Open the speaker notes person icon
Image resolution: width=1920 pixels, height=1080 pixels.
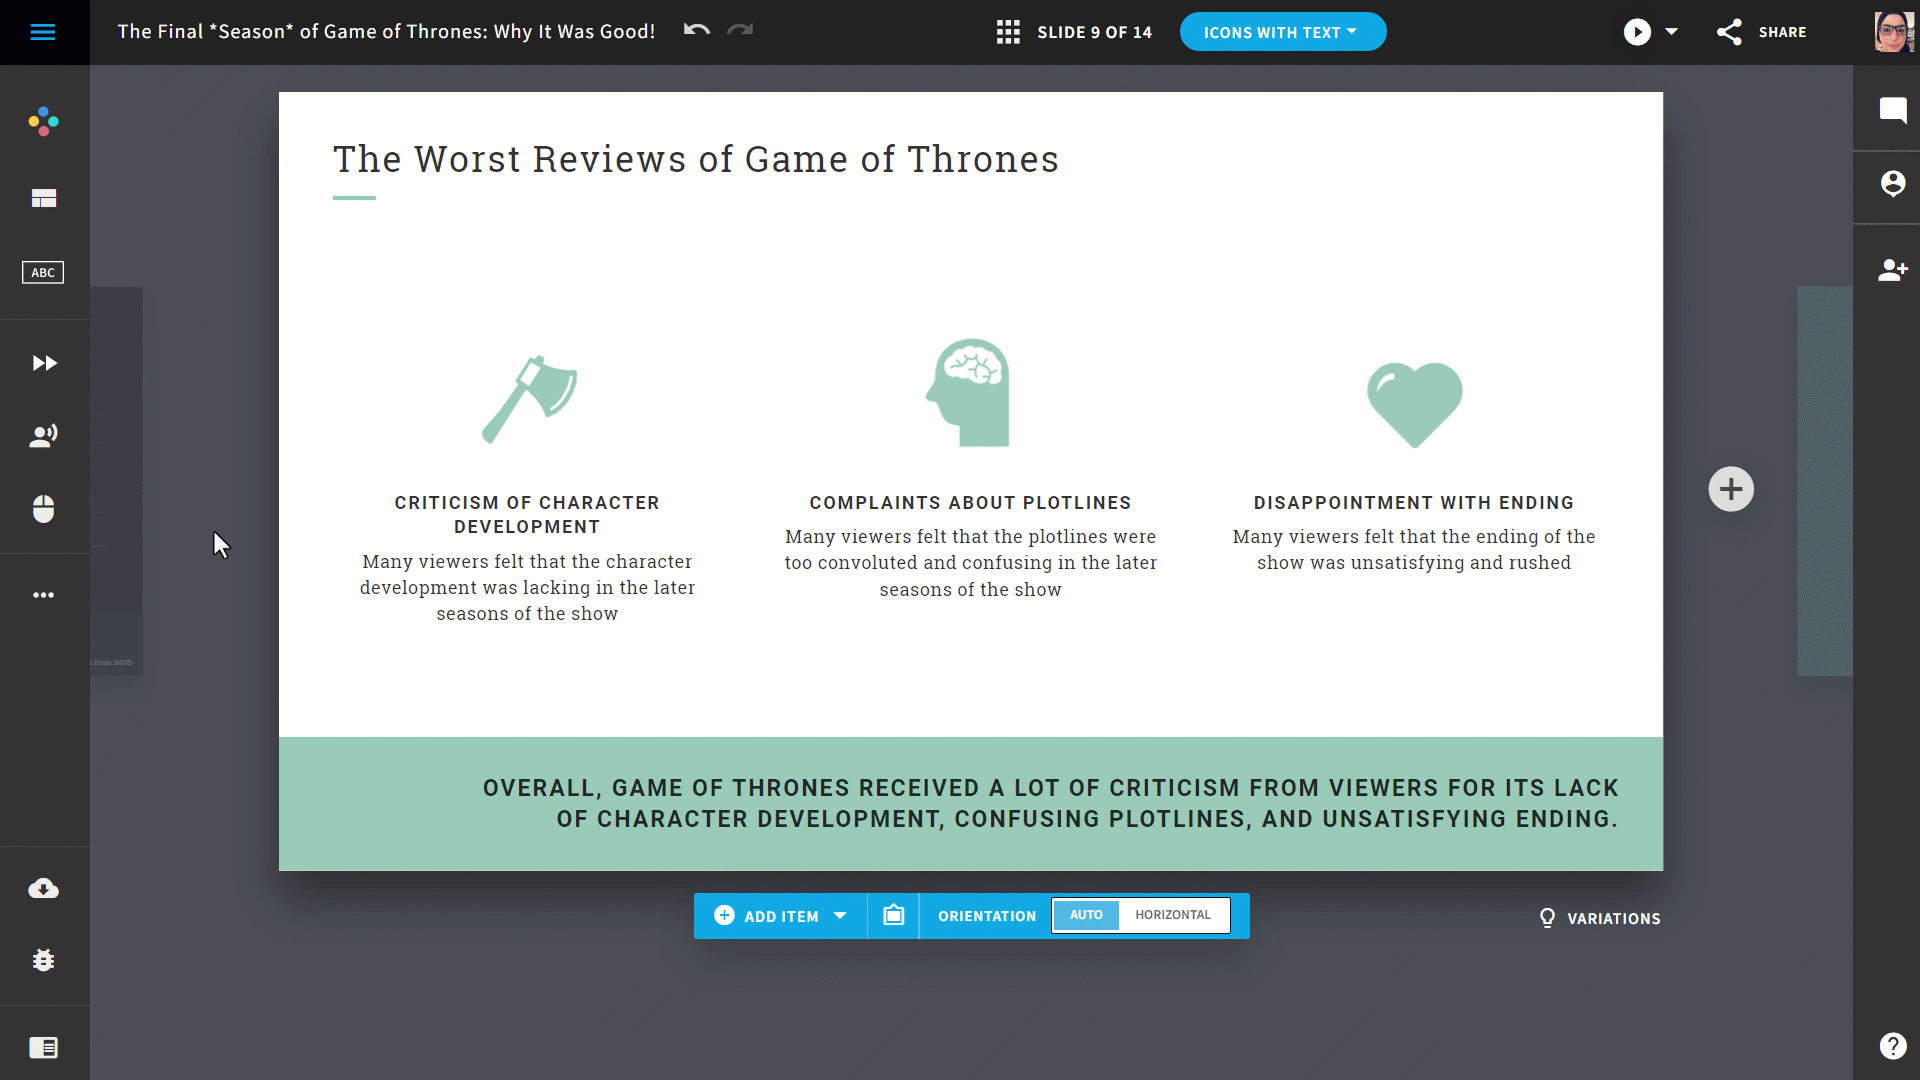pyautogui.click(x=43, y=435)
